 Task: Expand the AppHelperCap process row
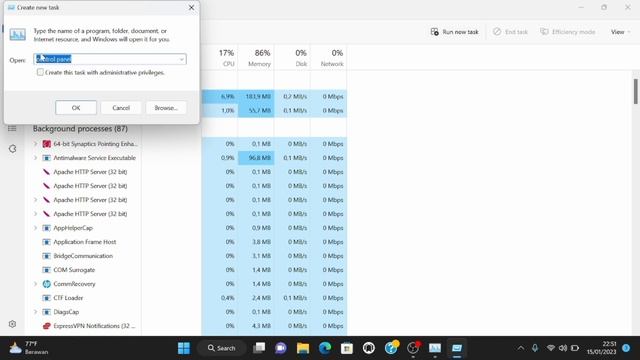point(36,228)
